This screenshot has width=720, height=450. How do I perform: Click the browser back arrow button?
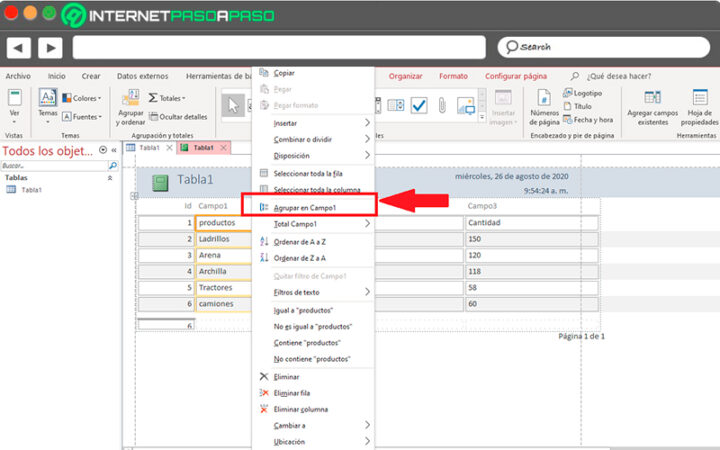click(x=18, y=47)
